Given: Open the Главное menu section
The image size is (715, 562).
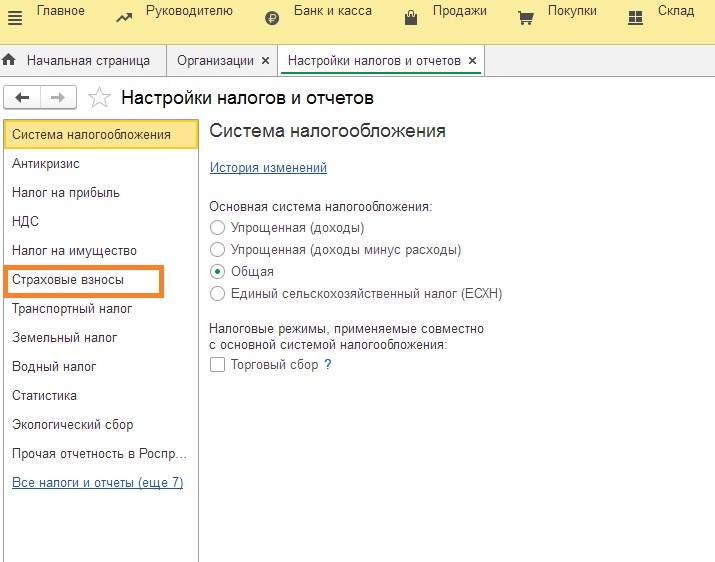Looking at the screenshot, I should [61, 10].
